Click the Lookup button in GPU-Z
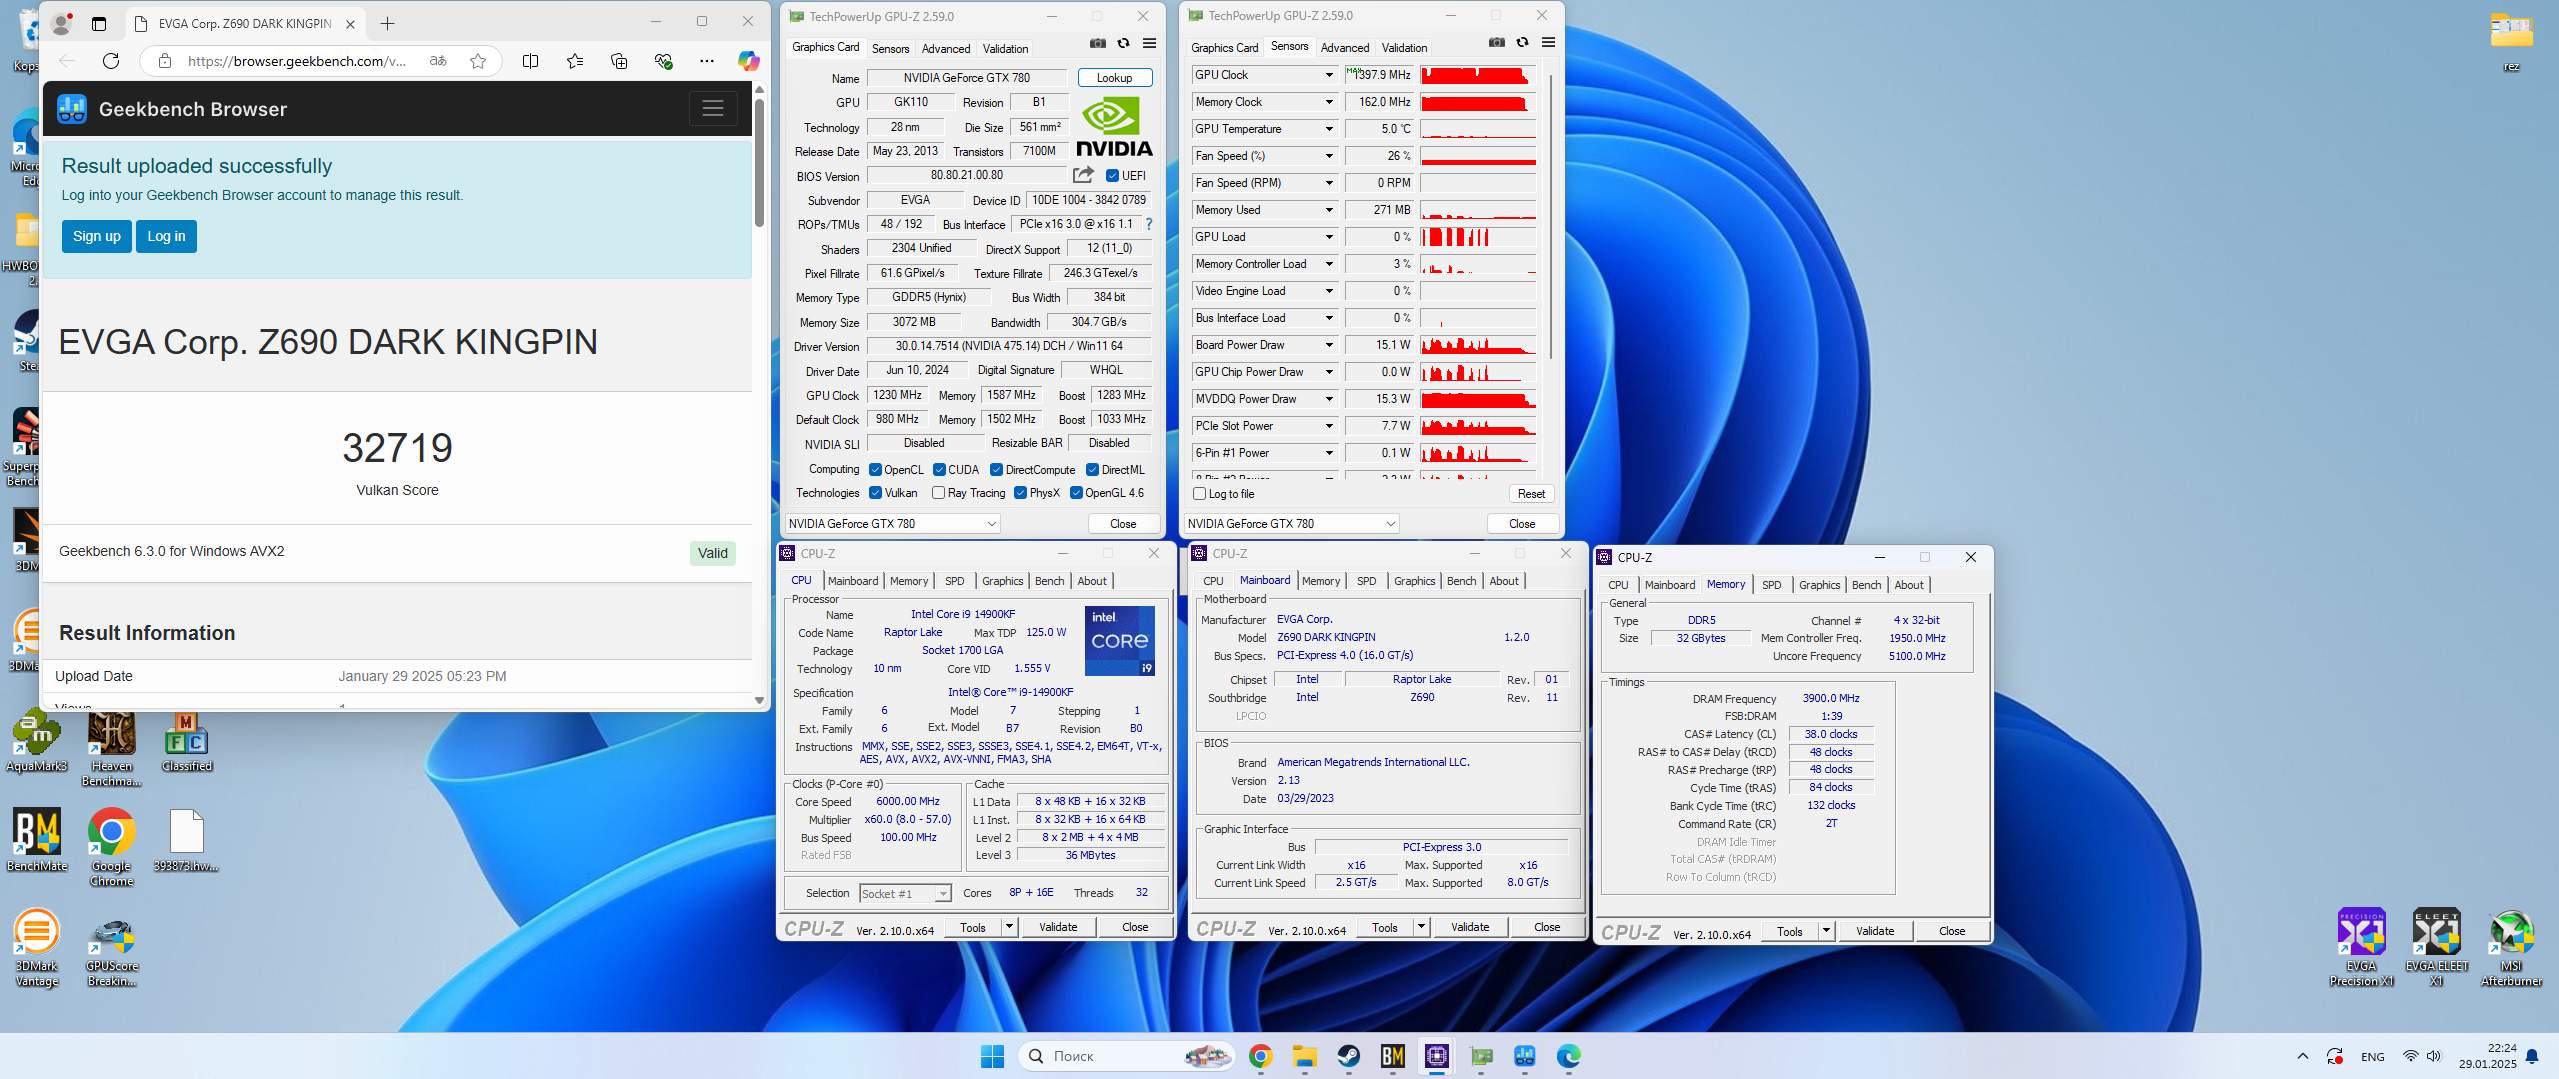The height and width of the screenshot is (1079, 2559). [1114, 78]
